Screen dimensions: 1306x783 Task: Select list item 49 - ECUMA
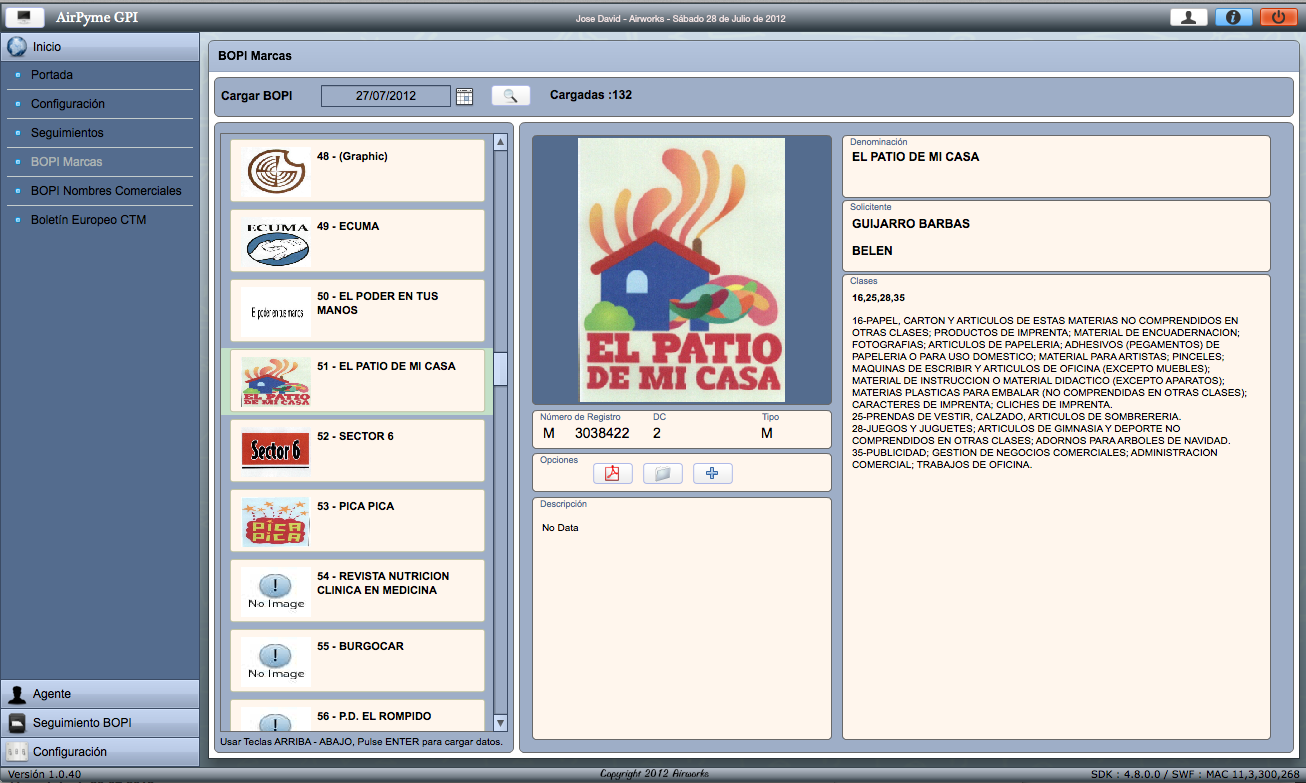pyautogui.click(x=357, y=241)
